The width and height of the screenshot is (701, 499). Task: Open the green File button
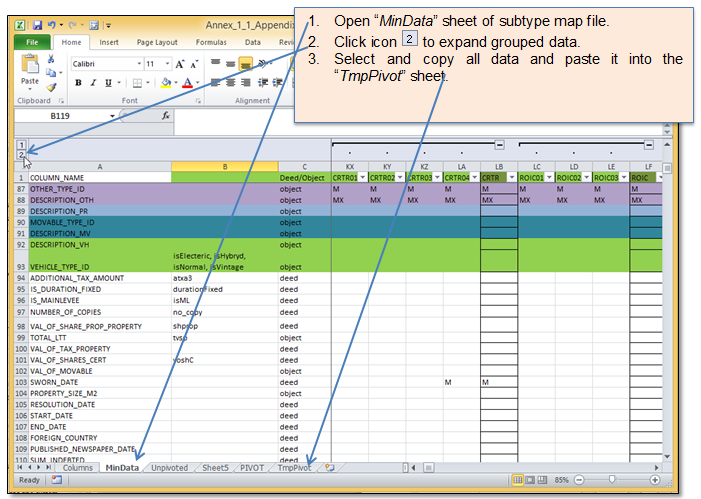pos(32,43)
